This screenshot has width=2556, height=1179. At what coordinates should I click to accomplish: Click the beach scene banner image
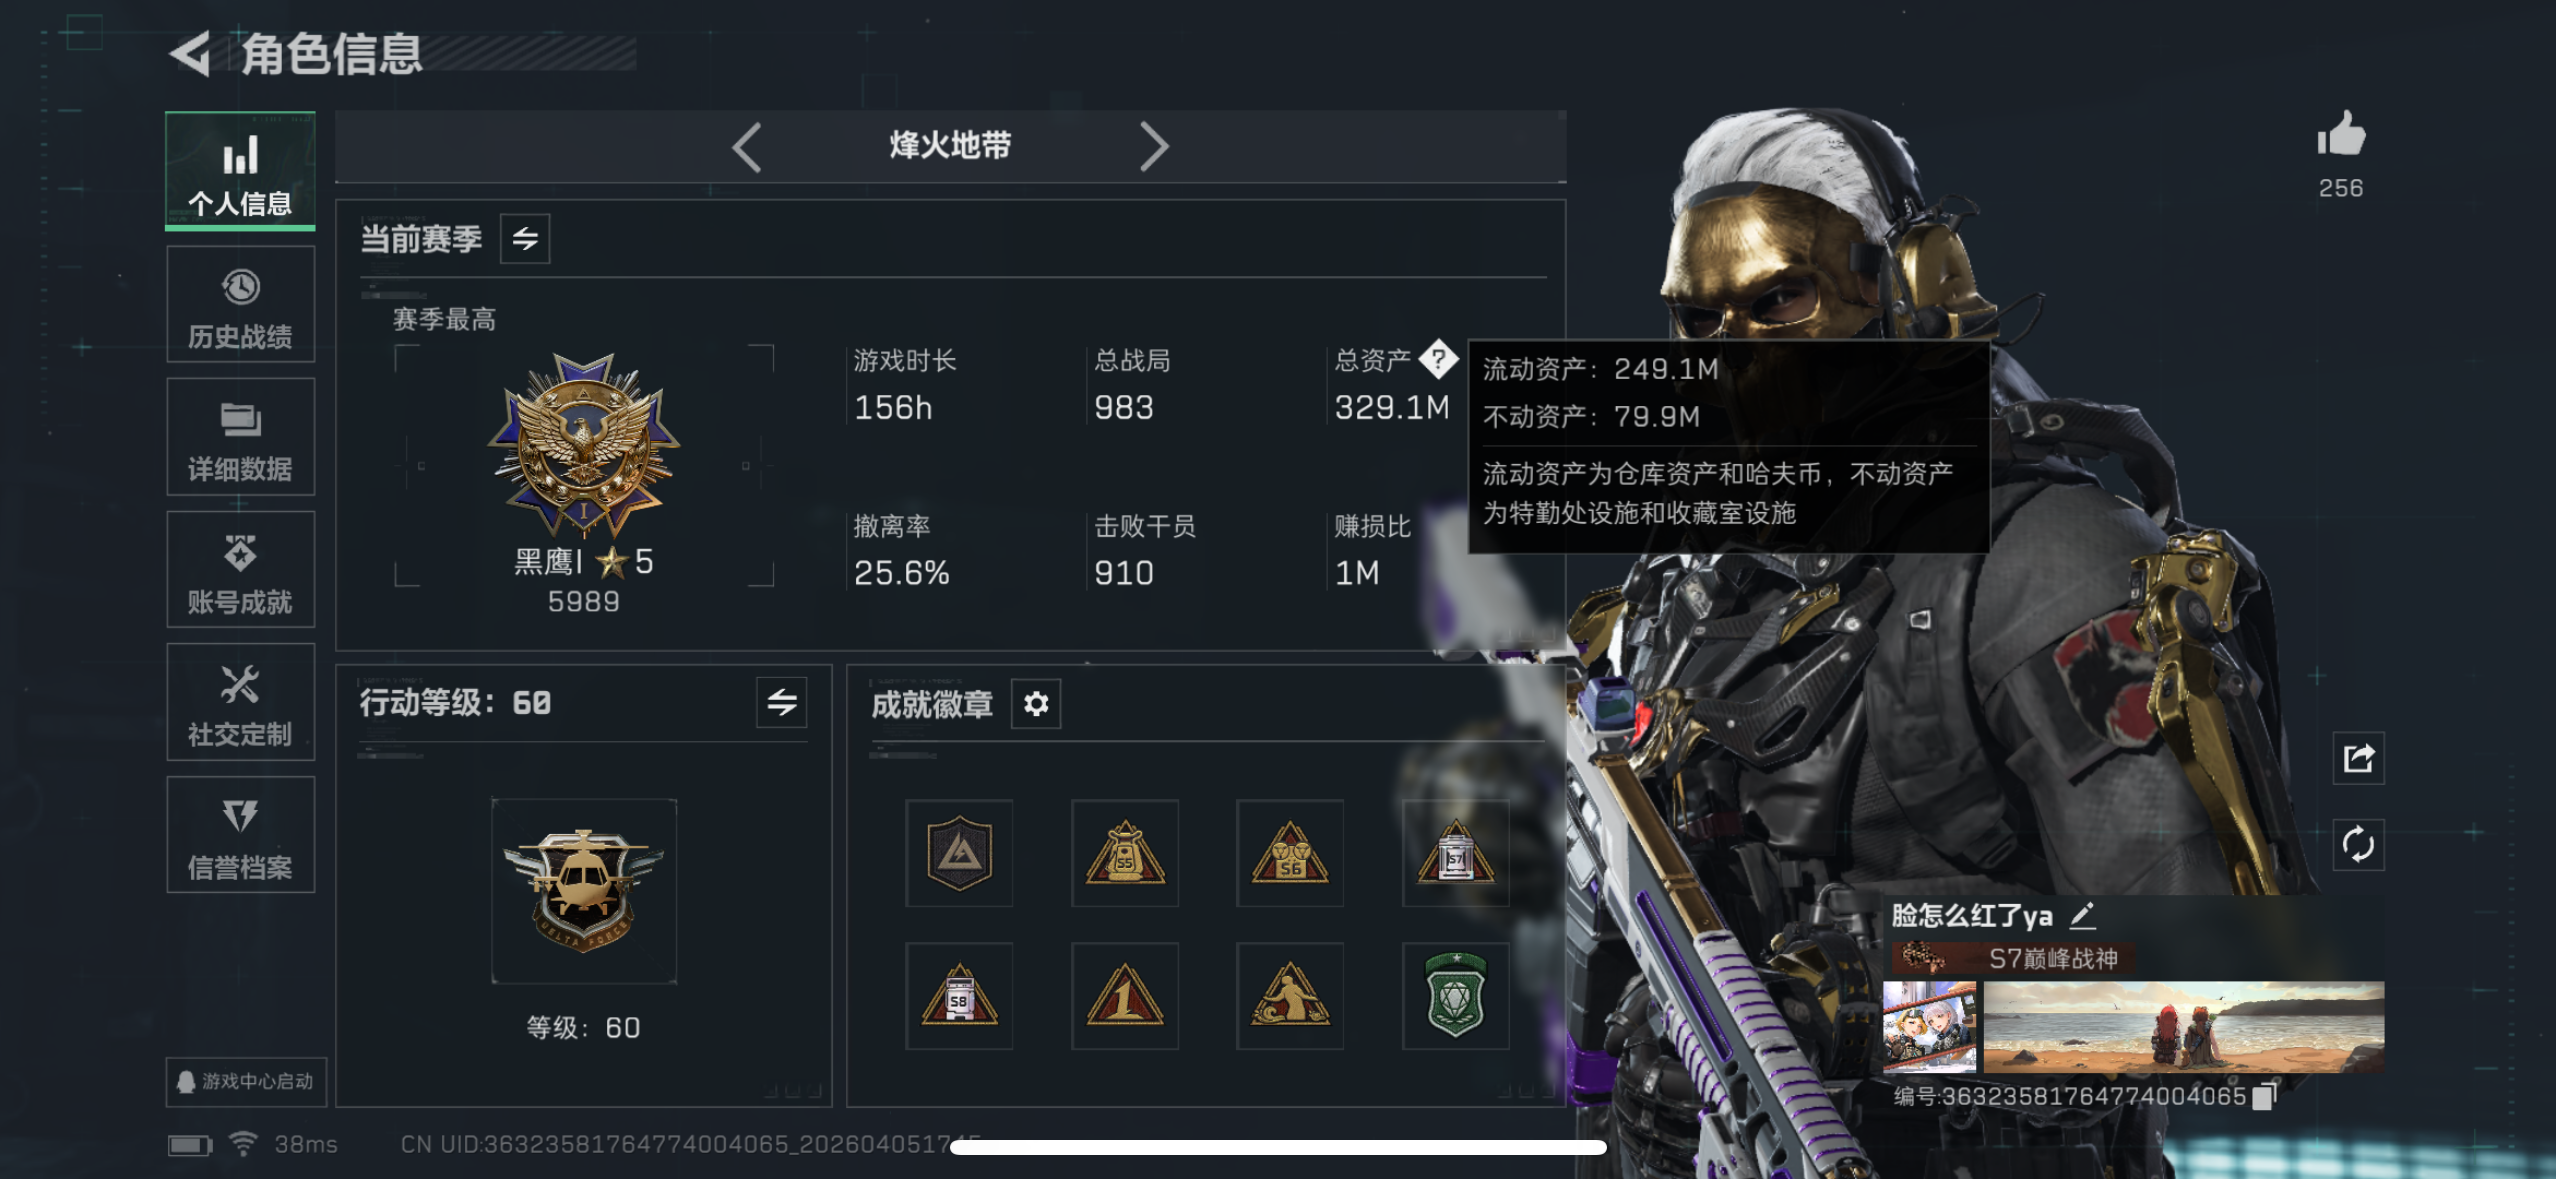2184,1027
